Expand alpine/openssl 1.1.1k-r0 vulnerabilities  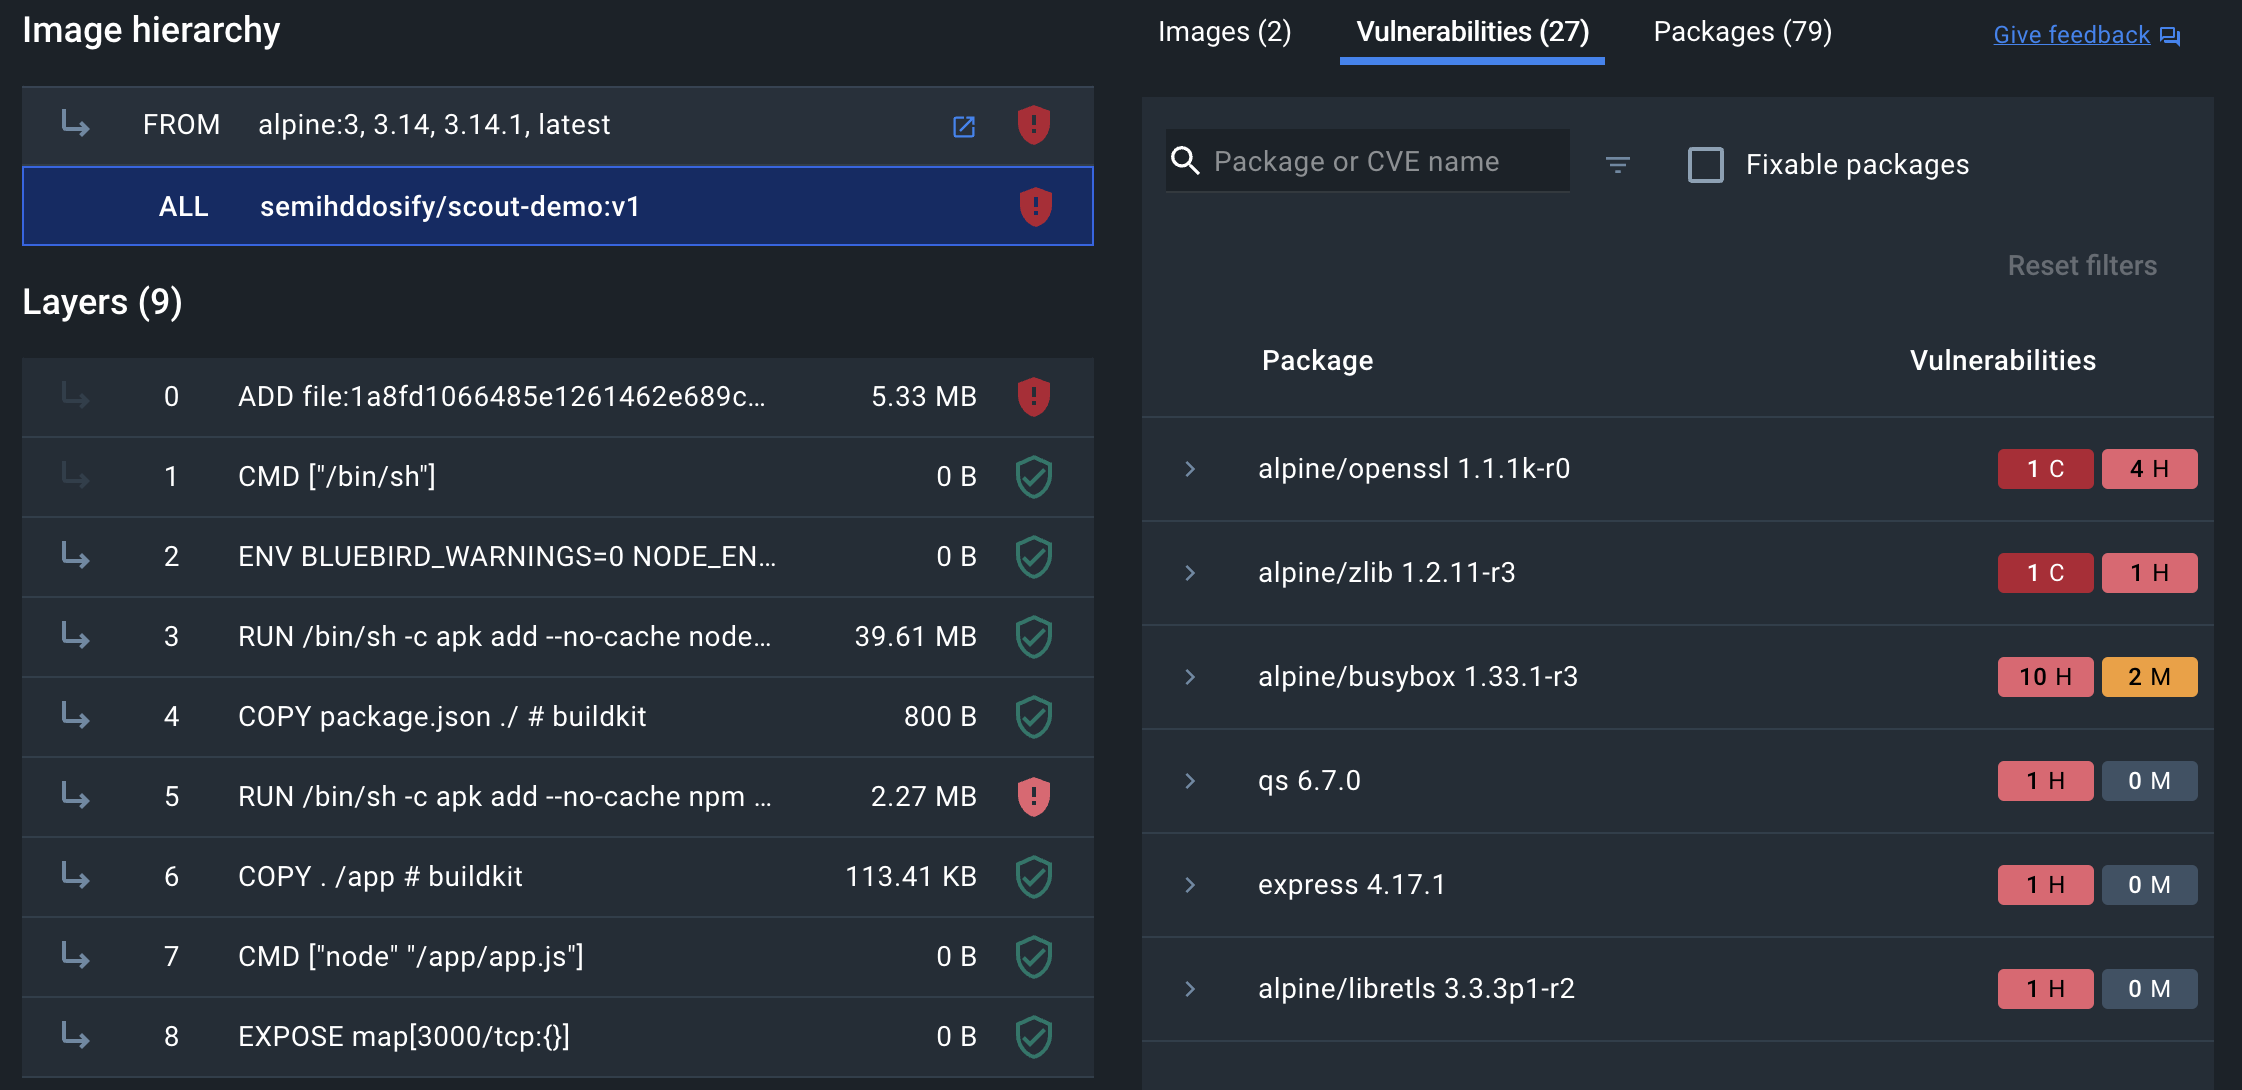point(1190,468)
